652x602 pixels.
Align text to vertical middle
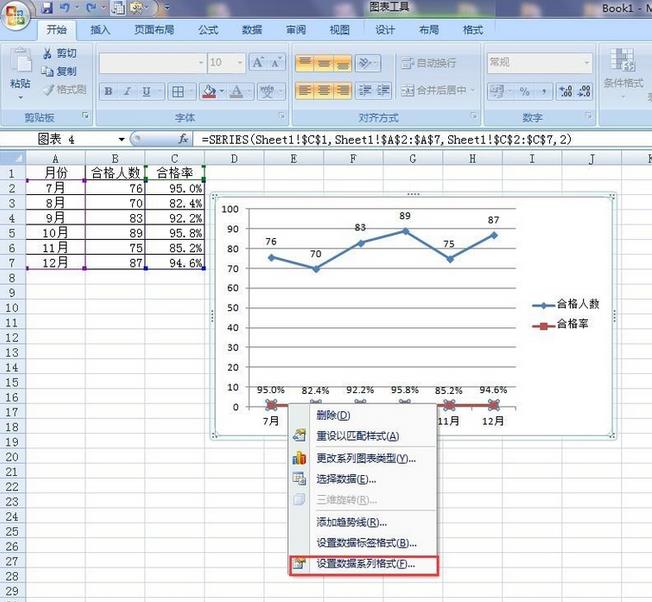(x=324, y=63)
